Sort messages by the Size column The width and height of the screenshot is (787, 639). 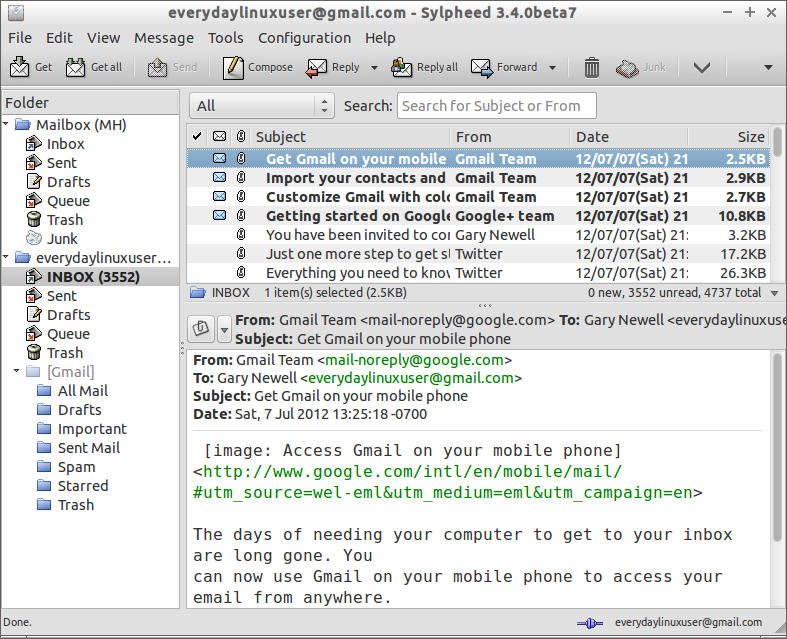(728, 137)
